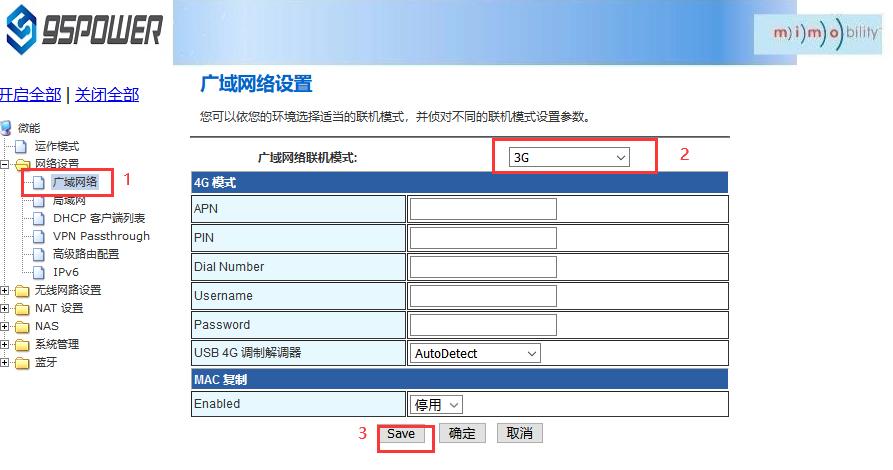Click the 微能 root device icon
The width and height of the screenshot is (893, 470).
[x=7, y=128]
